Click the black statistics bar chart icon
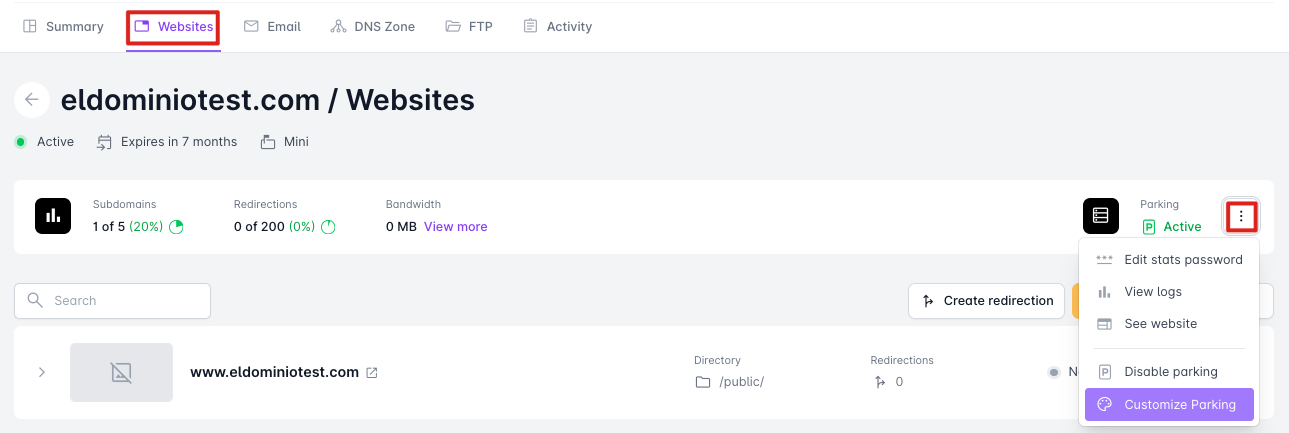1289x433 pixels. click(x=52, y=216)
